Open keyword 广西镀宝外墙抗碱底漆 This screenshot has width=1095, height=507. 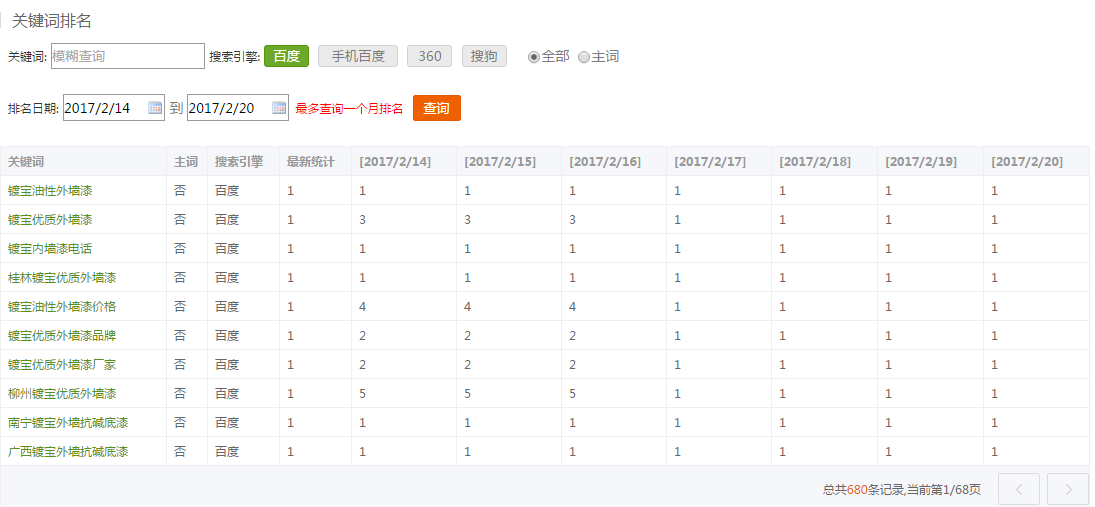point(68,452)
